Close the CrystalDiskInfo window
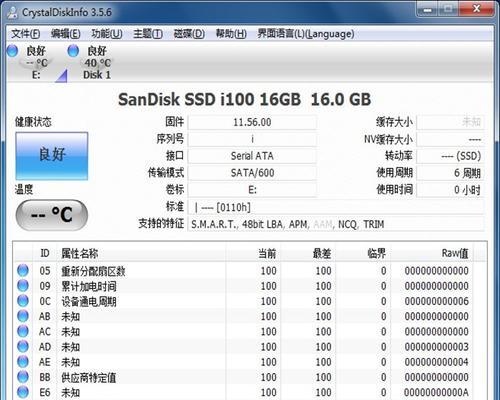The width and height of the screenshot is (500, 400). coord(477,9)
